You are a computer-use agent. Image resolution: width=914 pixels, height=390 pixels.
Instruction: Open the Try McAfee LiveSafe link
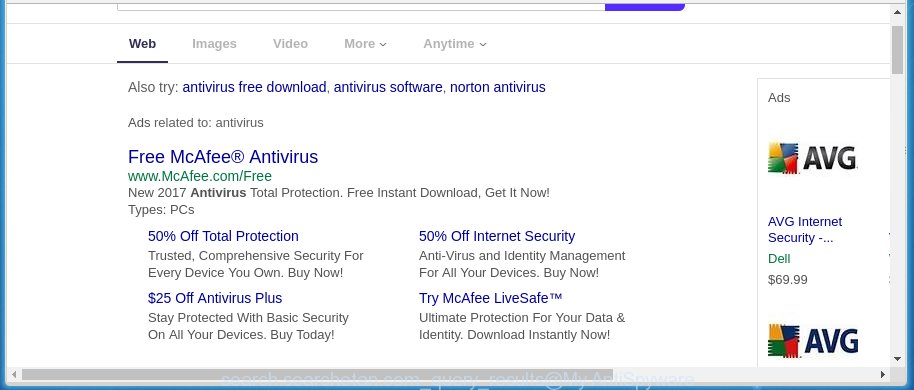click(490, 298)
